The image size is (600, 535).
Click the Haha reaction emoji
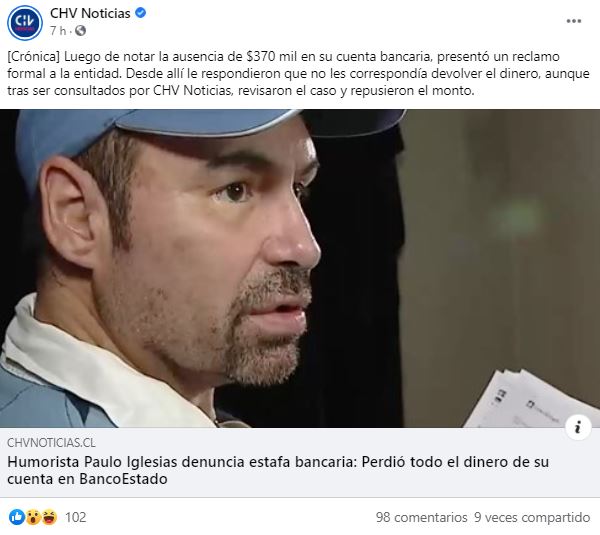[49, 517]
